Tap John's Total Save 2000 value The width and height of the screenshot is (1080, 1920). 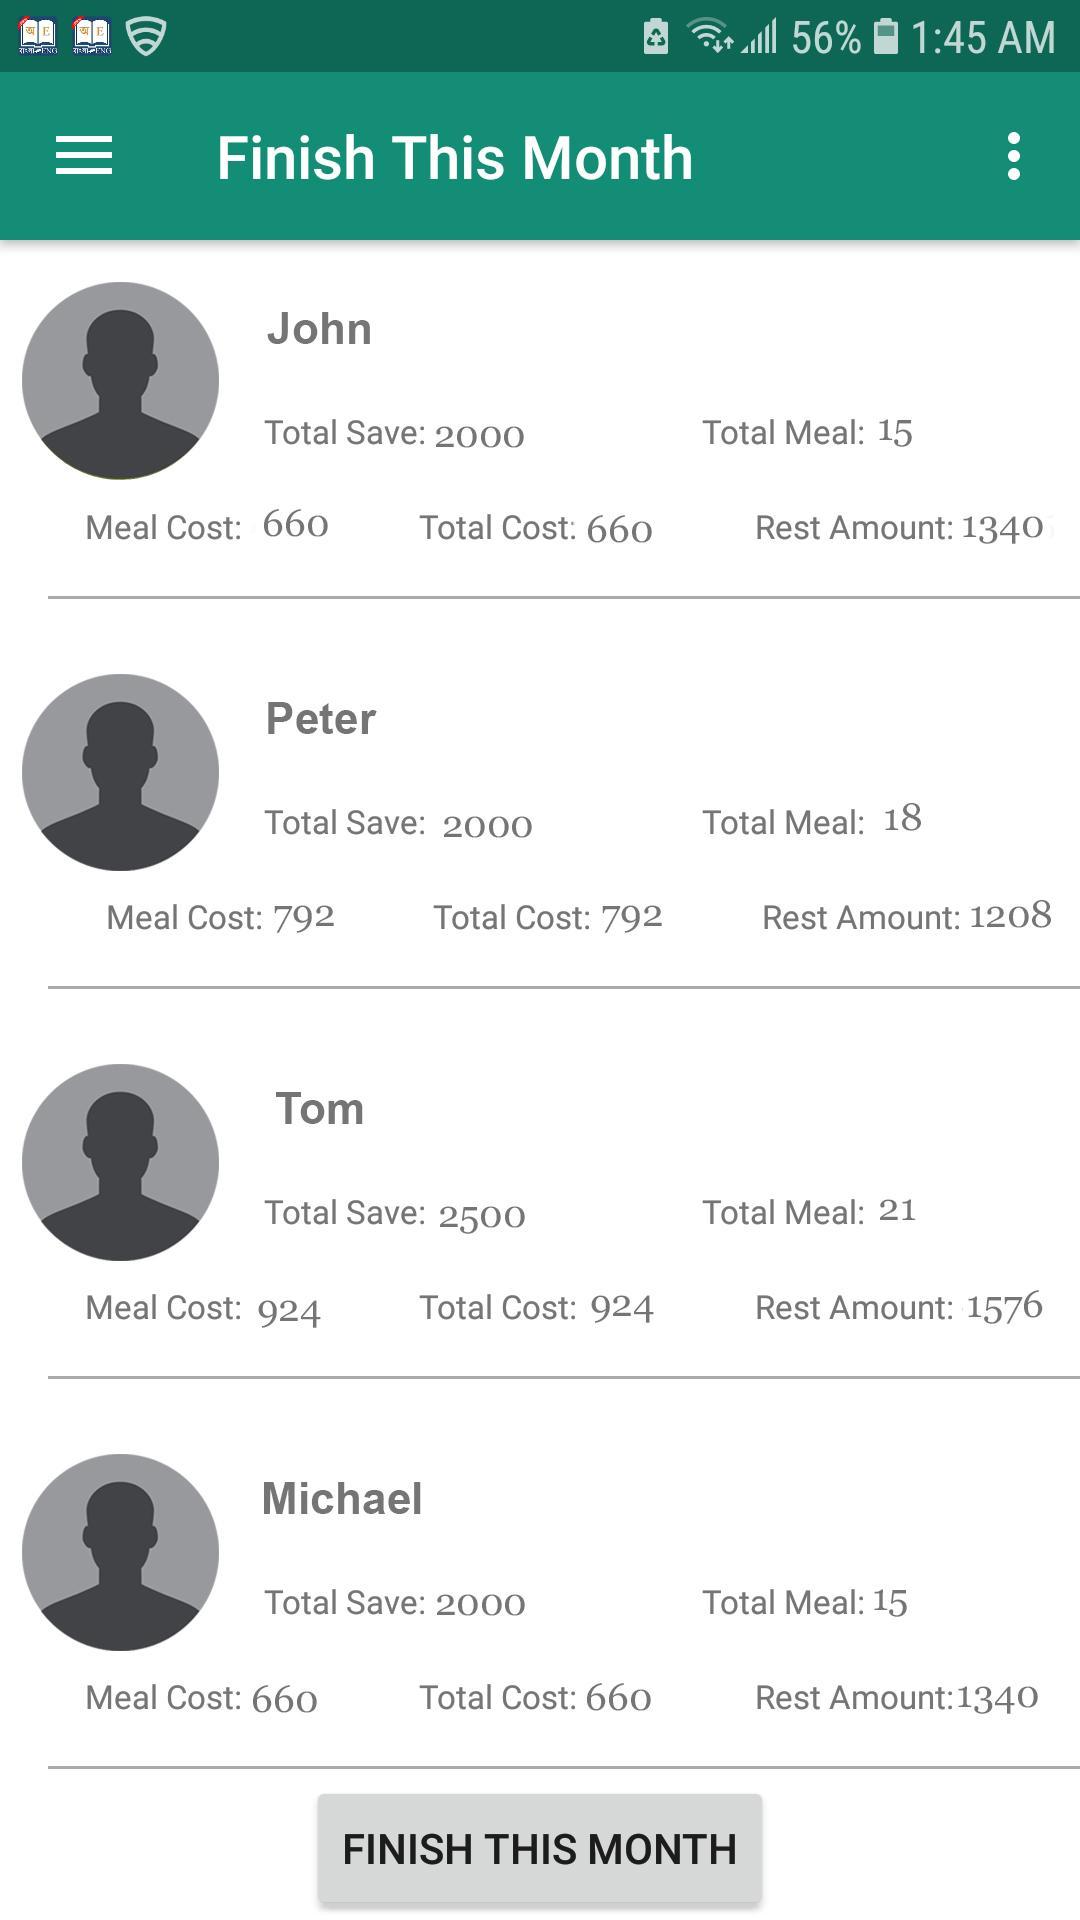(x=480, y=436)
